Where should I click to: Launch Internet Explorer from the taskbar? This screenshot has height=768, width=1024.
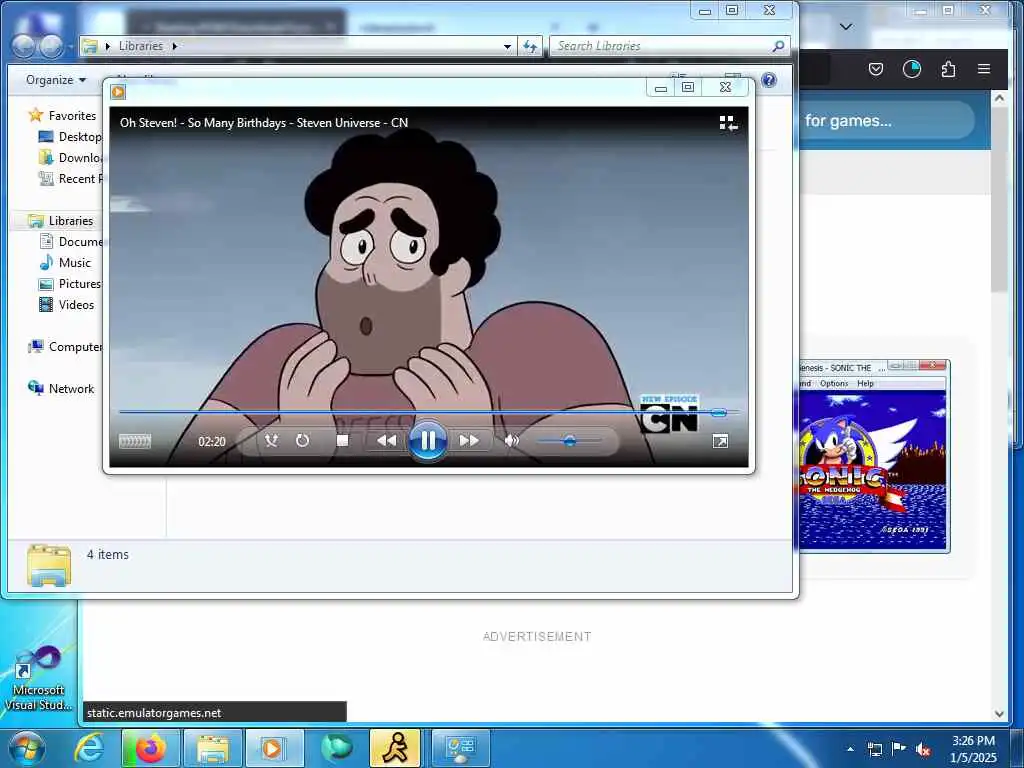coord(89,748)
